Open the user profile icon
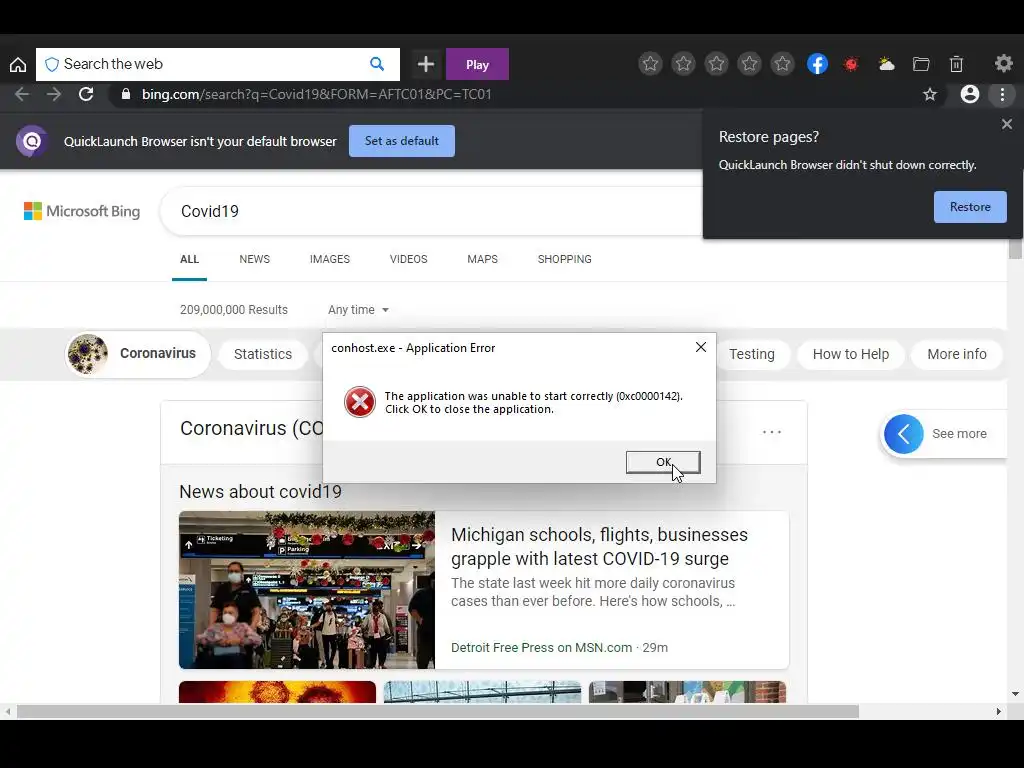This screenshot has width=1024, height=768. [x=970, y=94]
